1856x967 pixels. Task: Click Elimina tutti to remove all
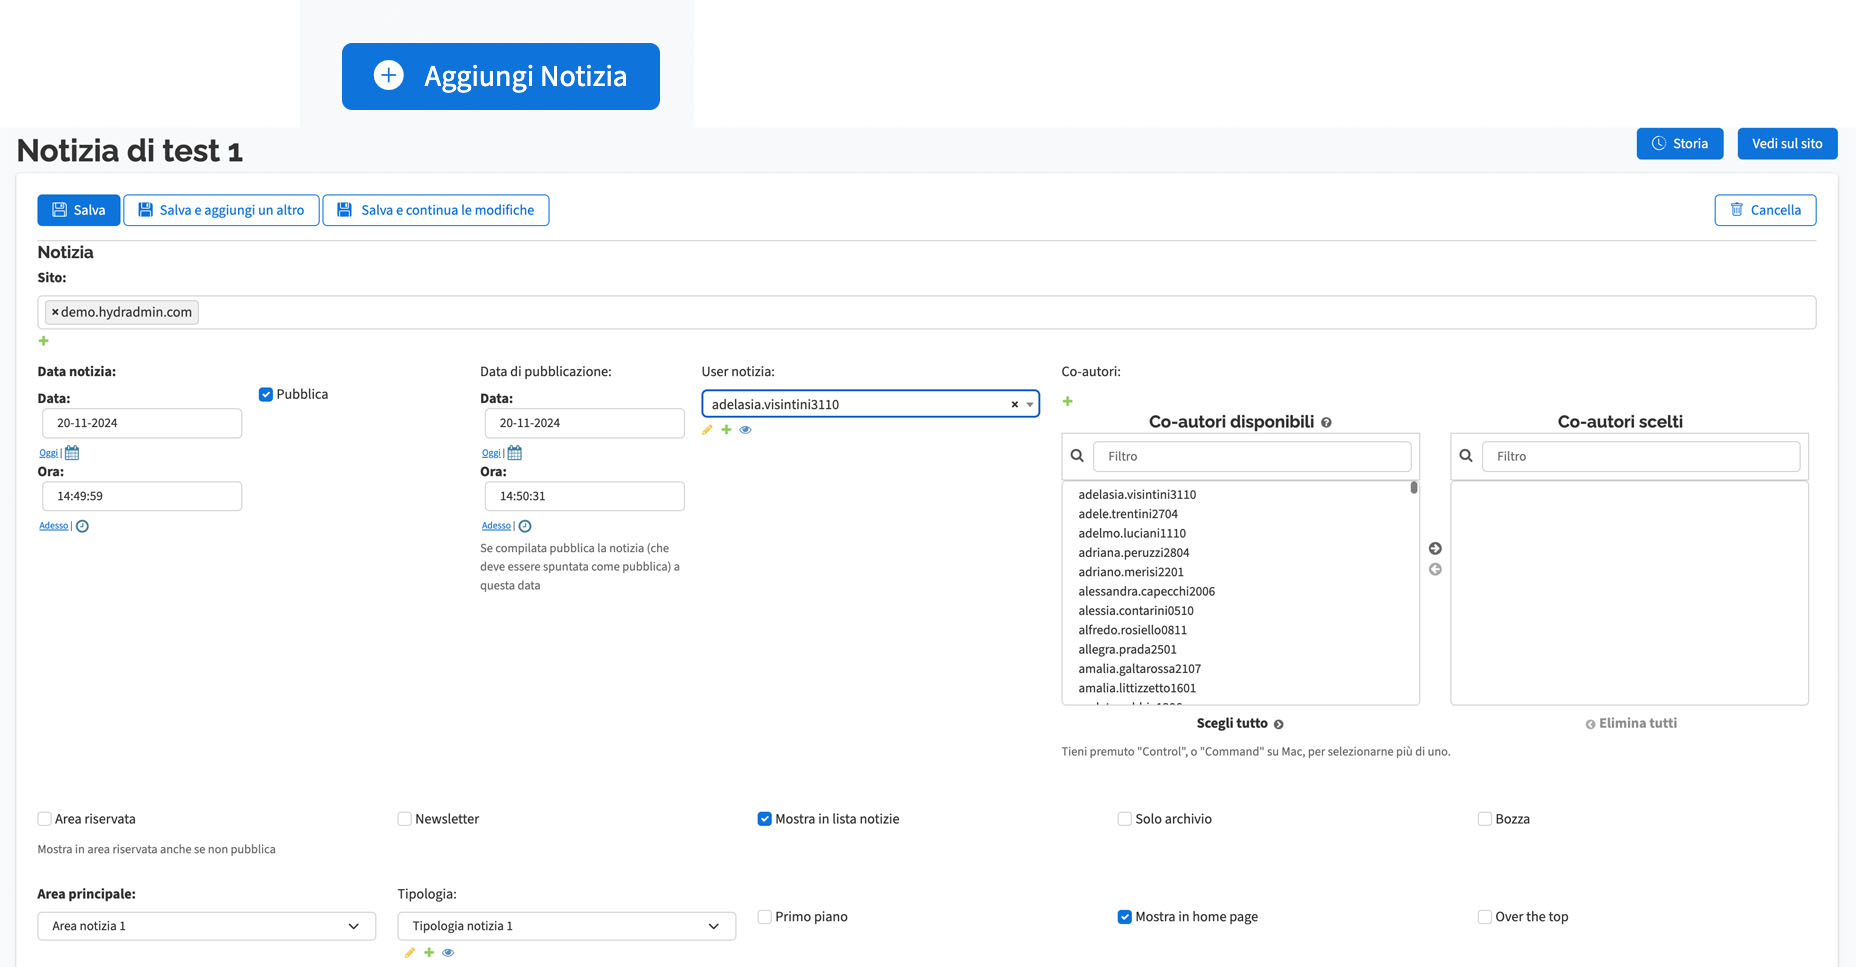(x=1631, y=724)
